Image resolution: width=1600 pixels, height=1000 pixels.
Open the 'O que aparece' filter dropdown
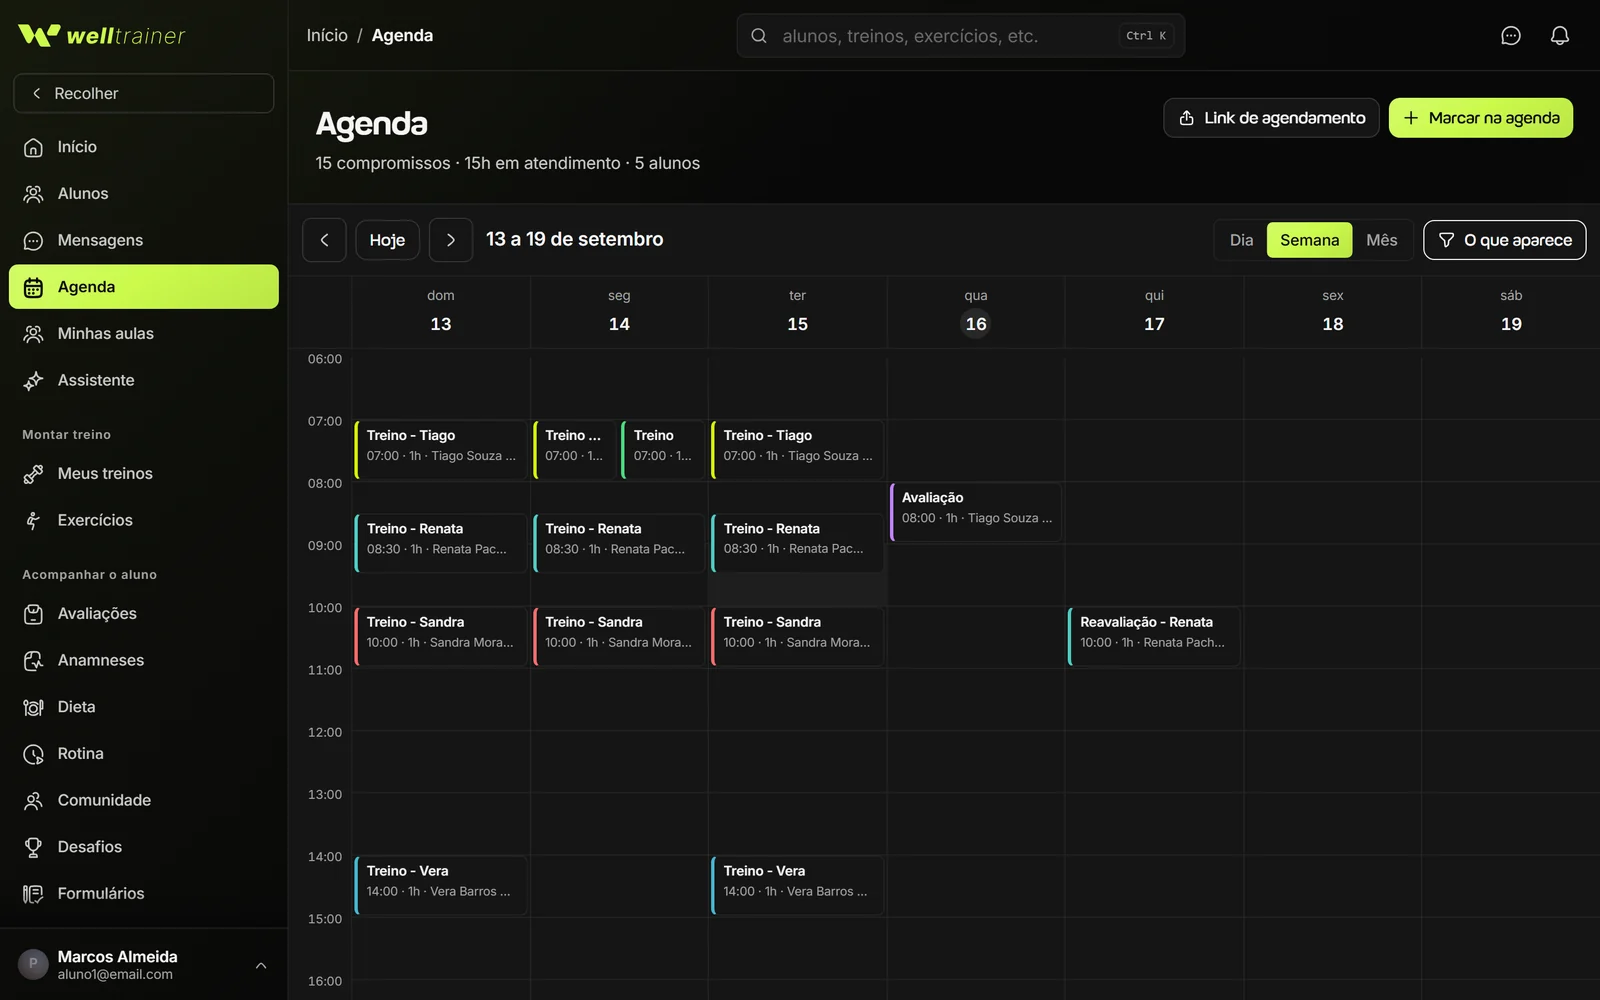1504,240
